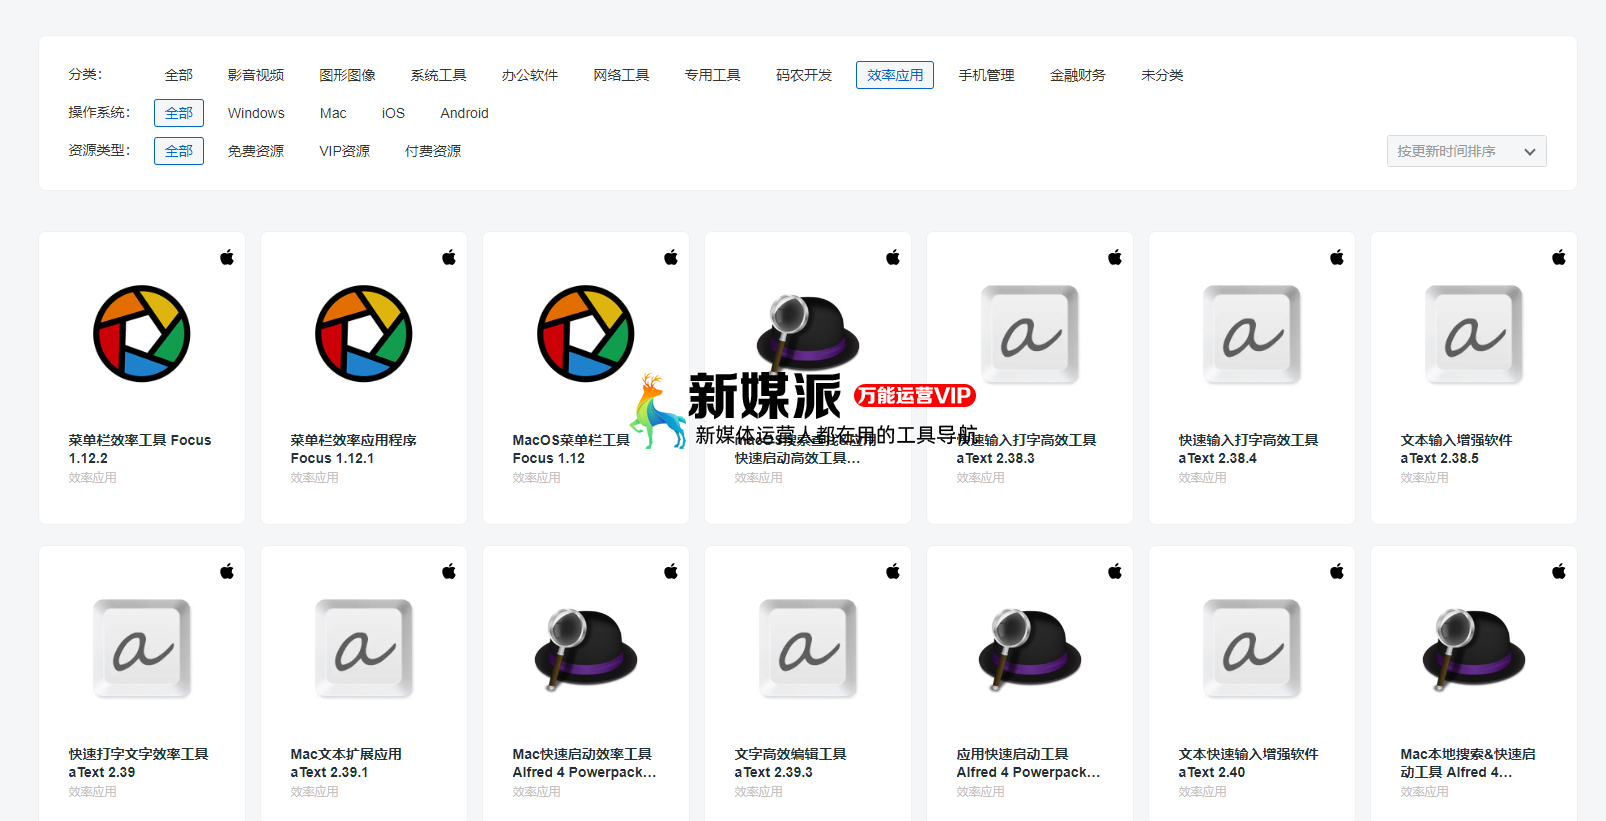Filter category by 未分类
This screenshot has height=821, width=1606.
[1162, 75]
